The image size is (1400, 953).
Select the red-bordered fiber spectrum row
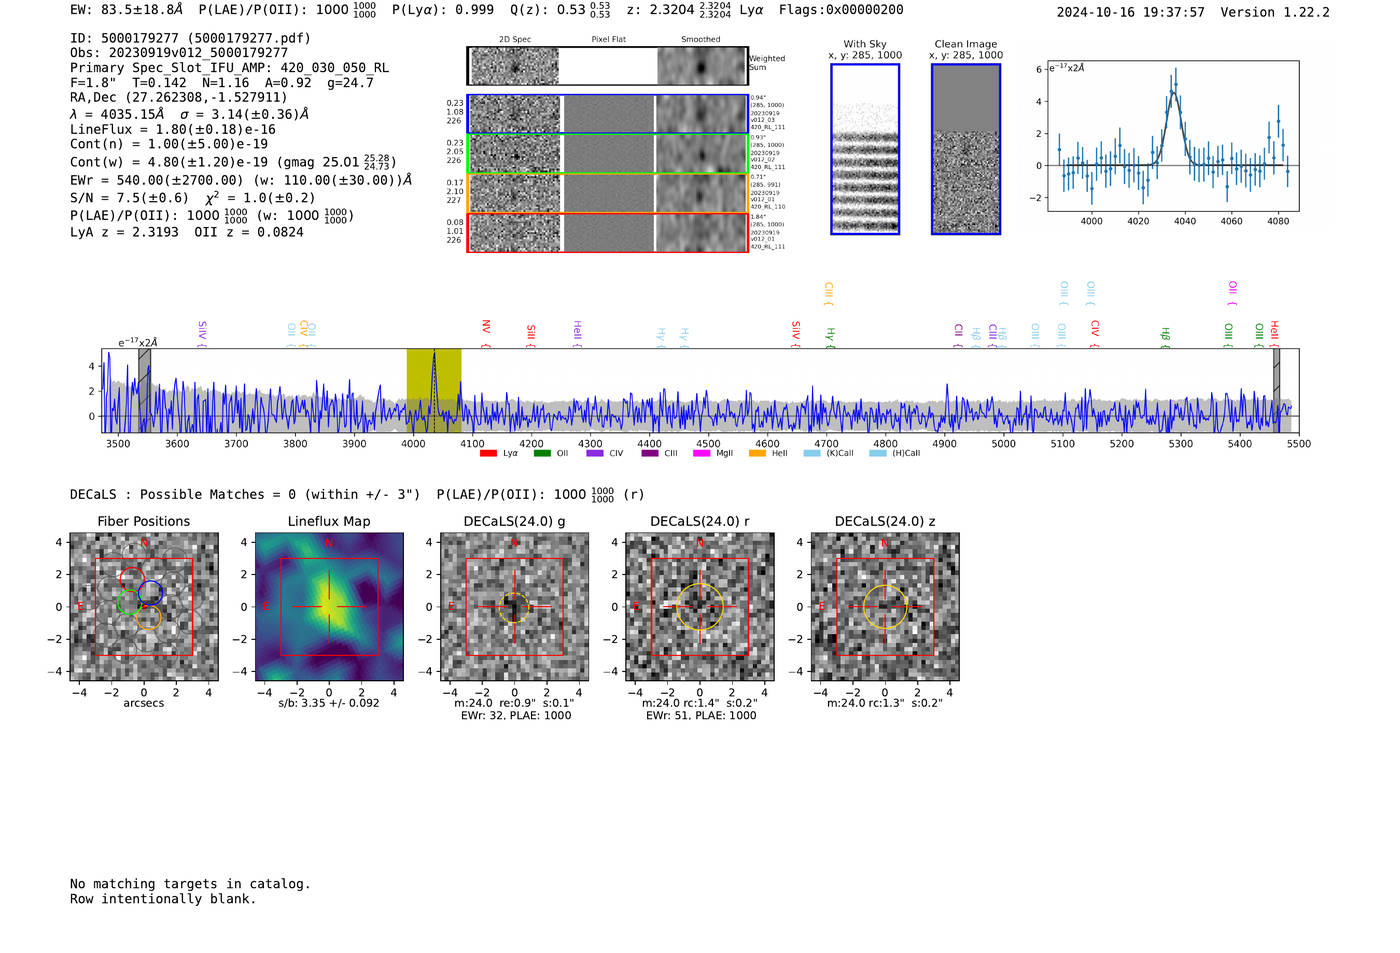[608, 232]
